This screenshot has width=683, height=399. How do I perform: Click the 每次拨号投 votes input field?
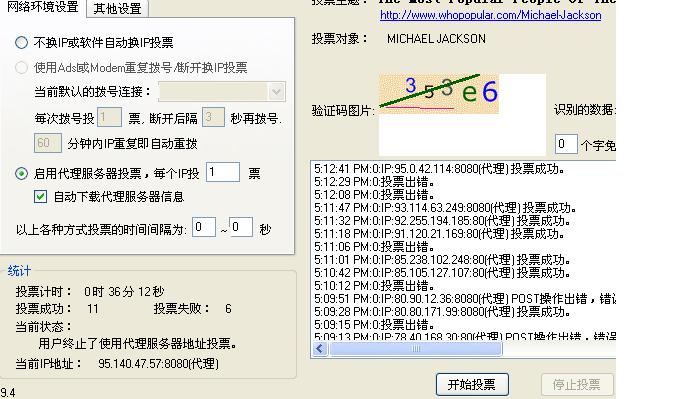[x=109, y=117]
